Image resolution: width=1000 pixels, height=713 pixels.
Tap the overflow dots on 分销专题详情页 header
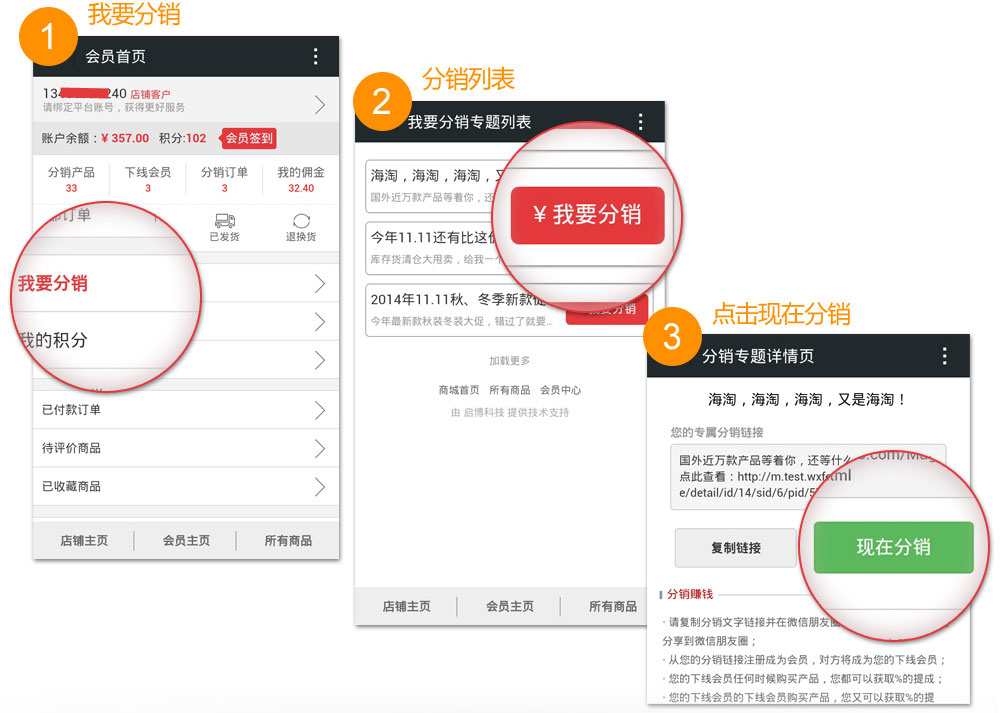(944, 356)
